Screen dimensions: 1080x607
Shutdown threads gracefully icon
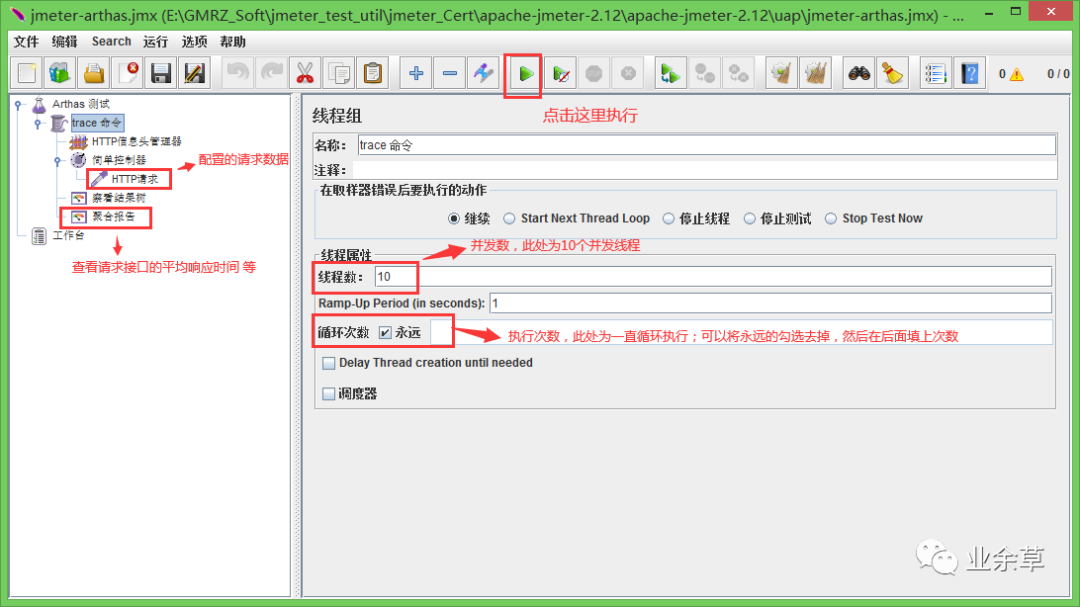click(x=627, y=73)
